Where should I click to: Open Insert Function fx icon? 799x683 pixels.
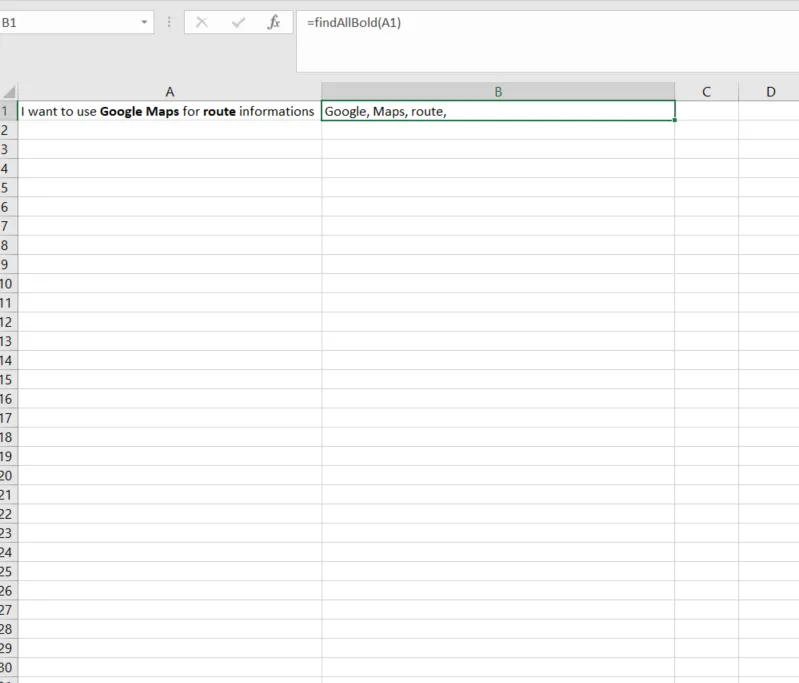tap(274, 22)
